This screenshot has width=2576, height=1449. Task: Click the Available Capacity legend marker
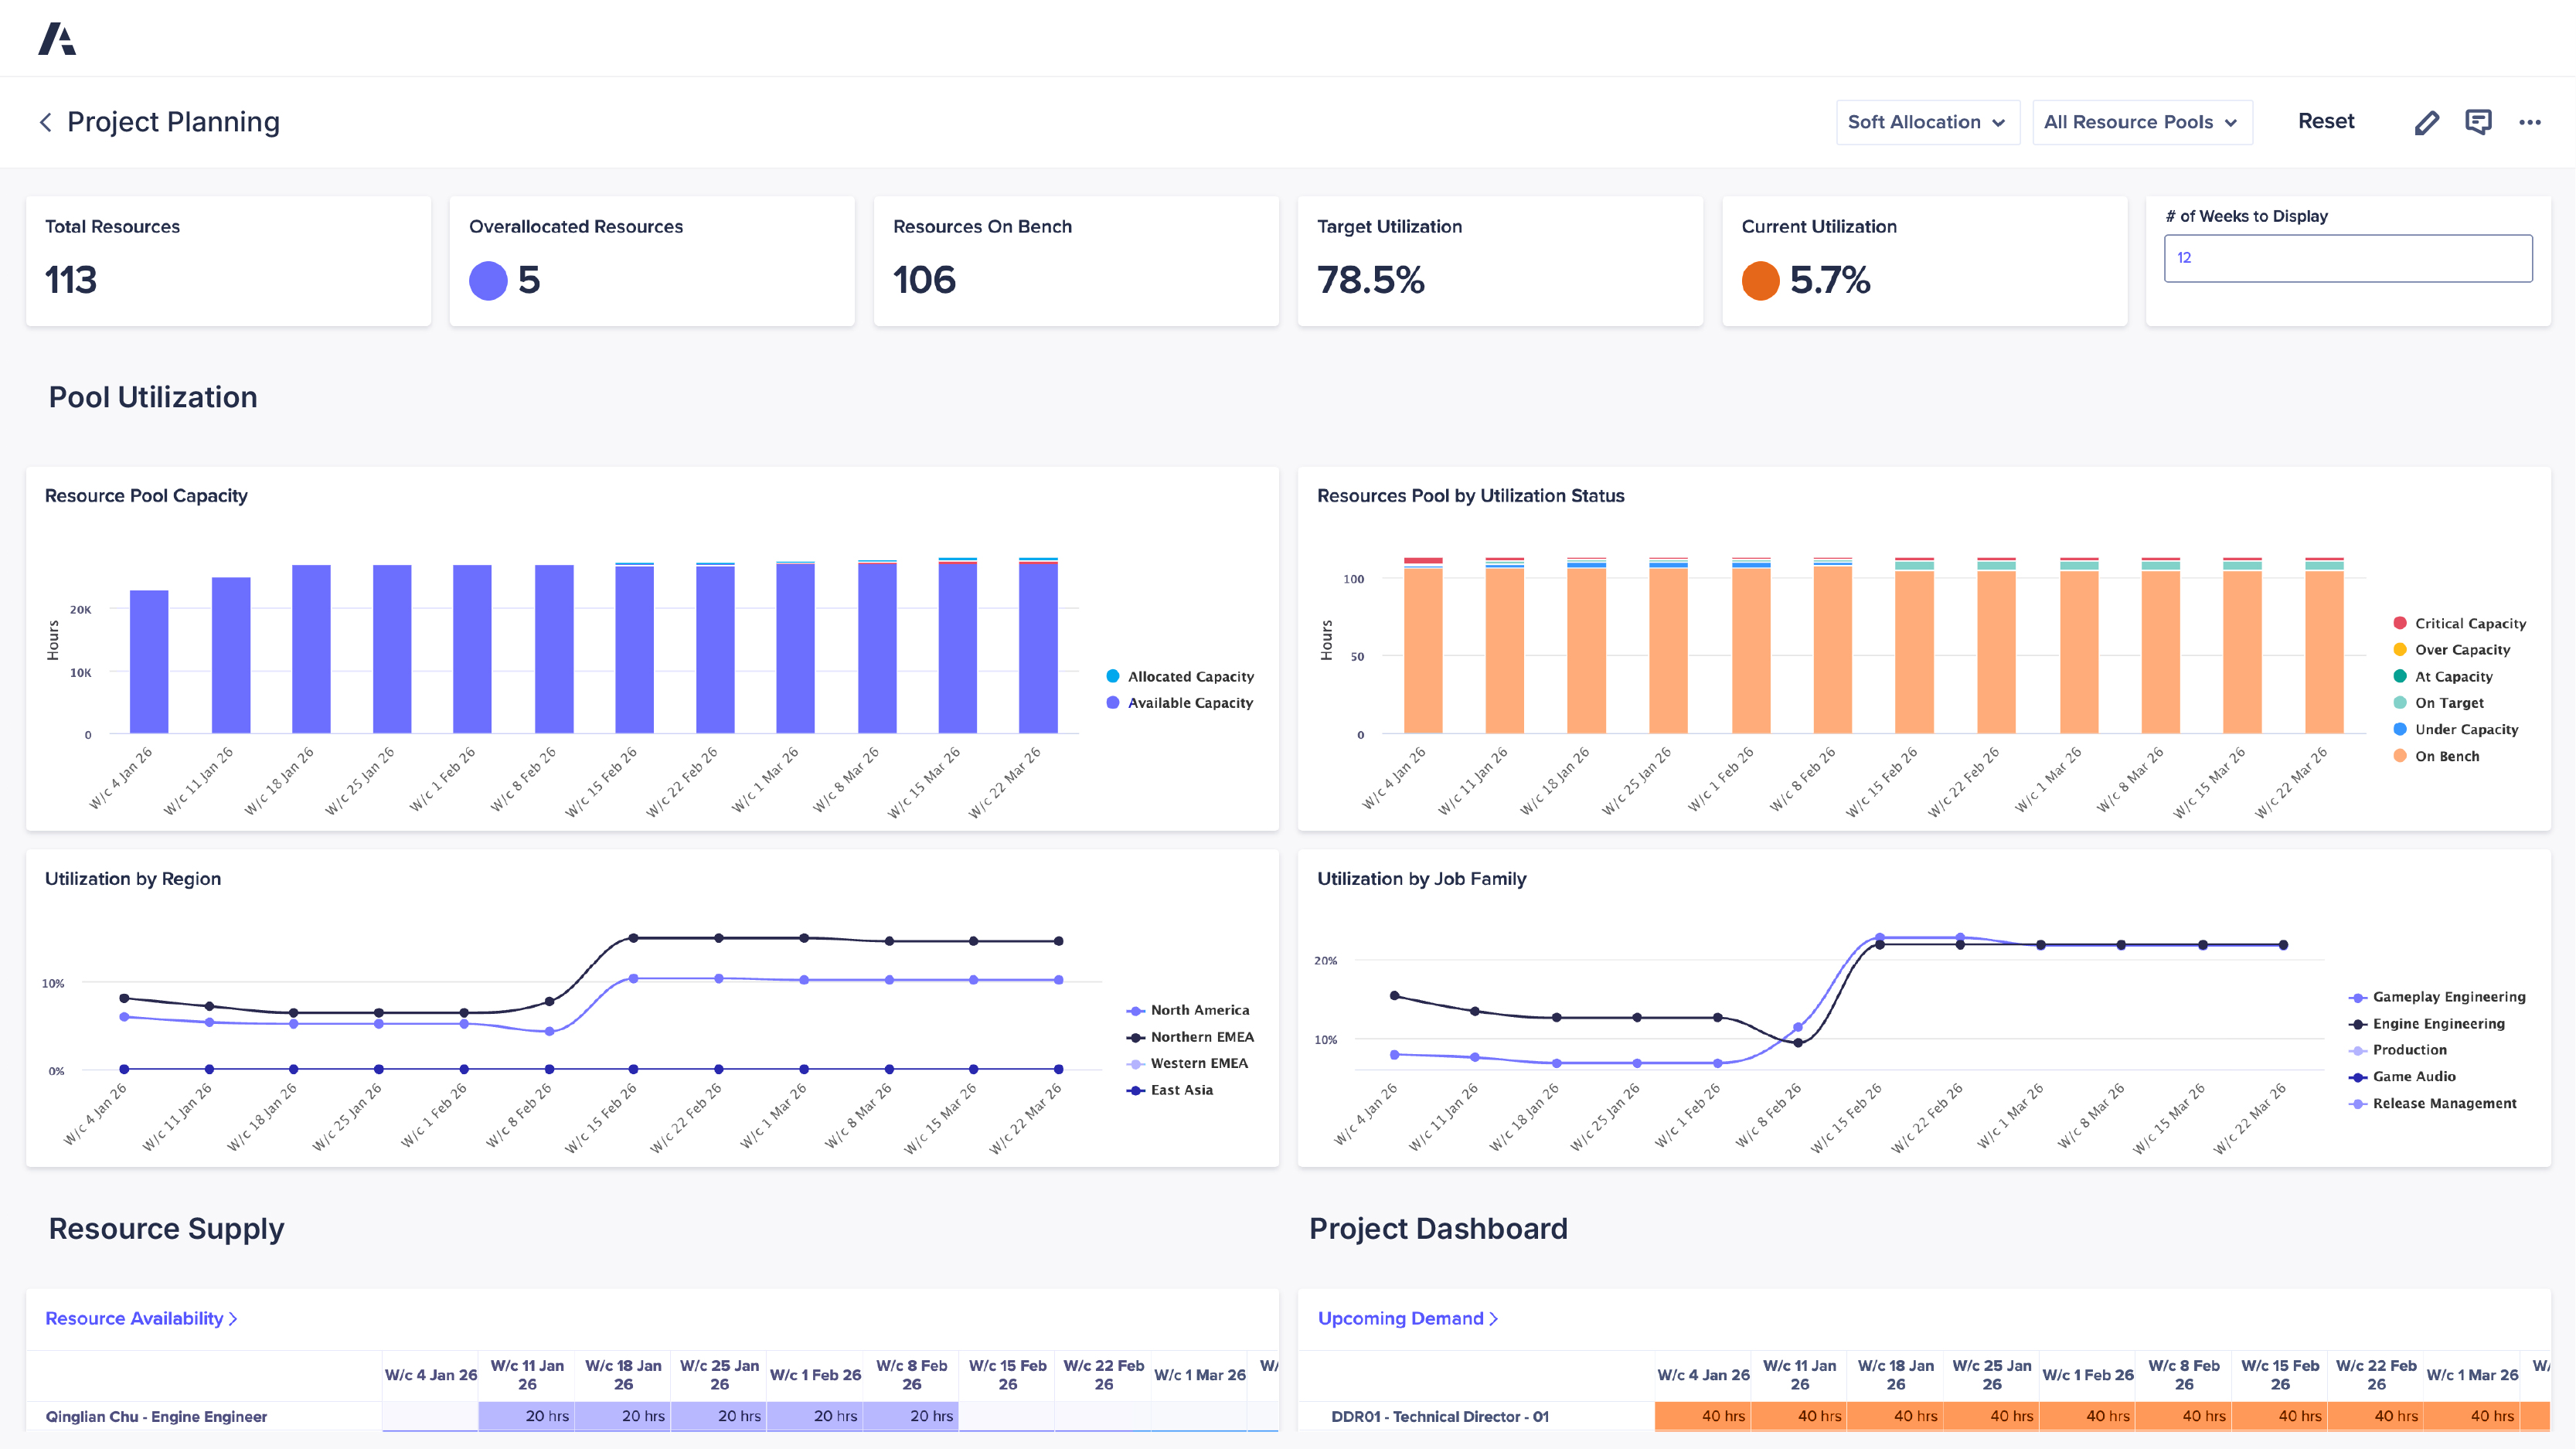tap(1112, 702)
